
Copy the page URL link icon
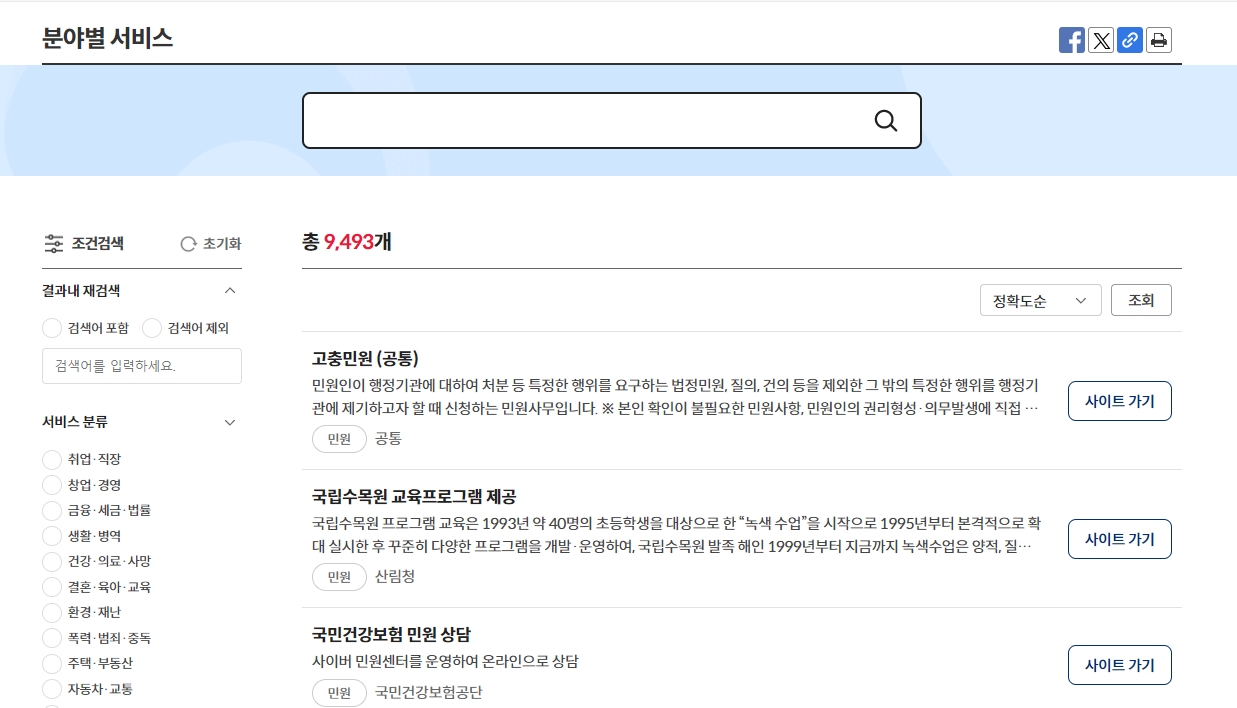point(1130,40)
